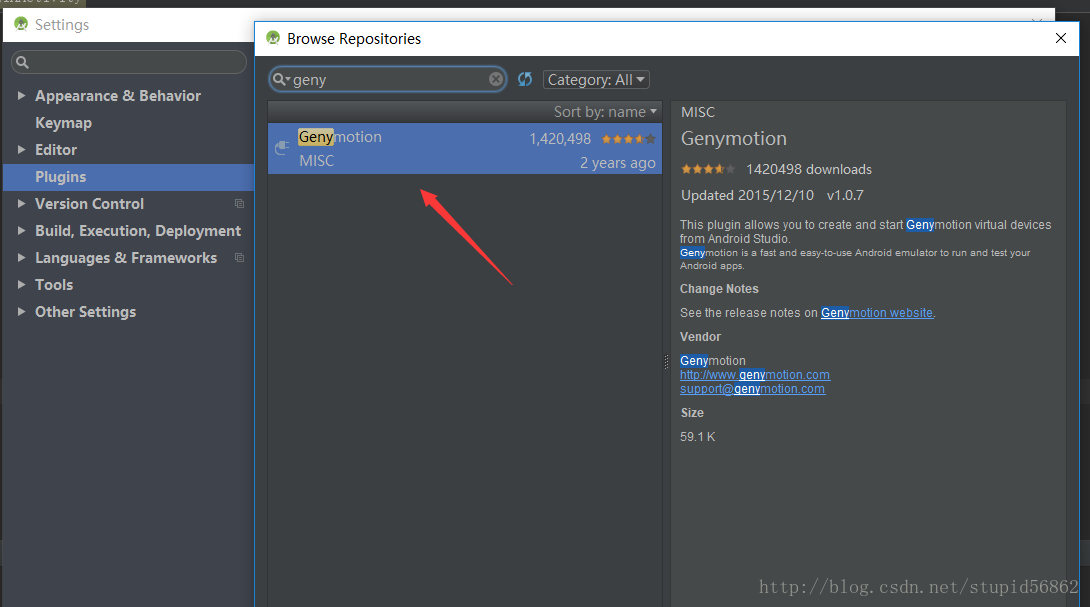The image size is (1090, 607).
Task: Click the 'Change Notes' heading
Action: 719,289
